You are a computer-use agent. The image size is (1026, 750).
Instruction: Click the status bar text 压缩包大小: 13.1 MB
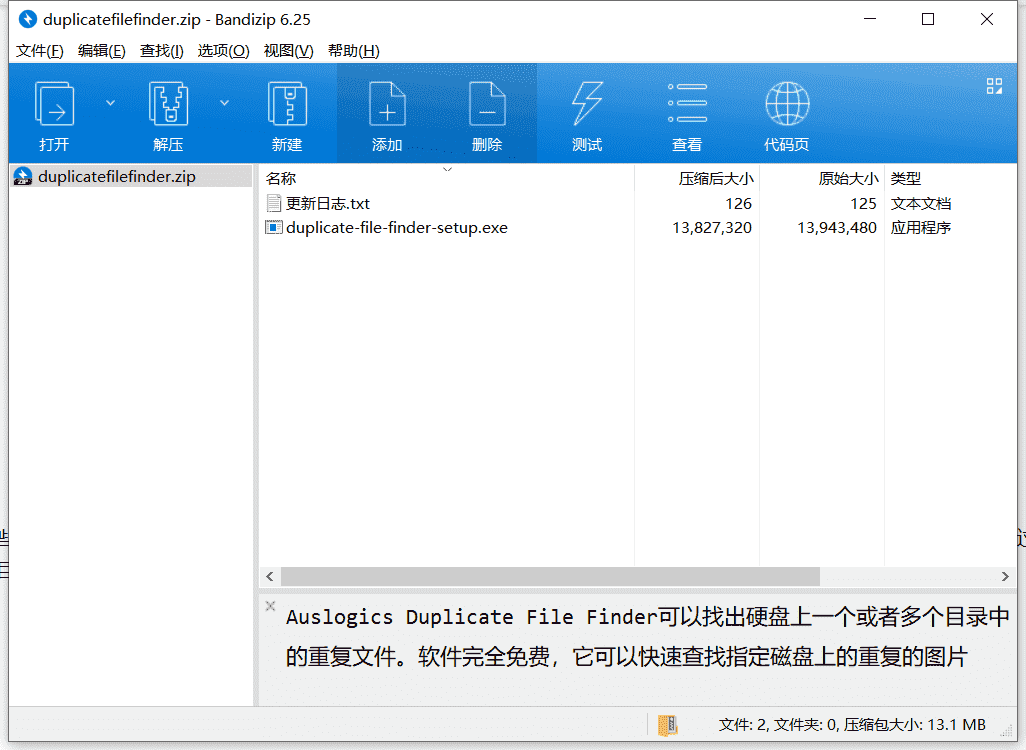(x=914, y=725)
